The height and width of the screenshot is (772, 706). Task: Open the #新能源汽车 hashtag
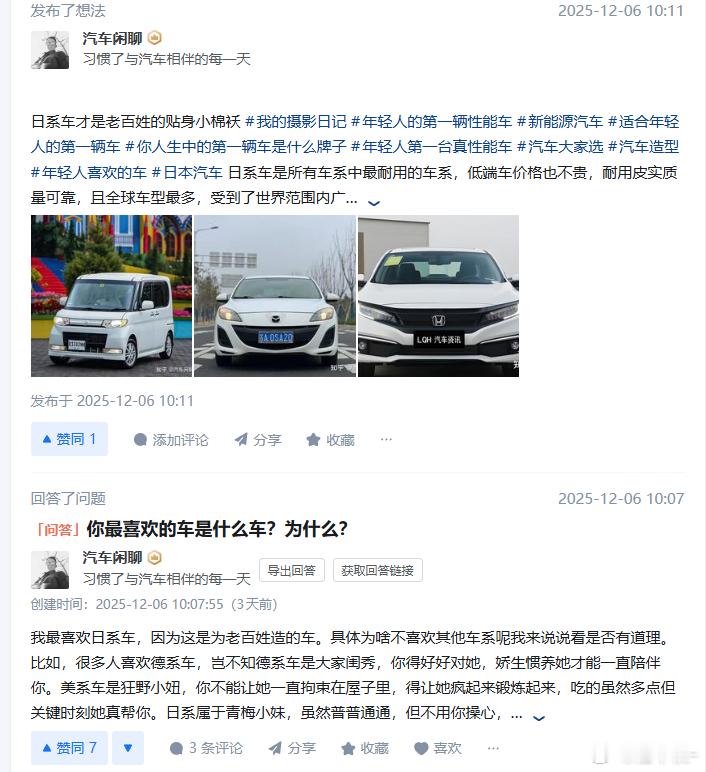(560, 122)
